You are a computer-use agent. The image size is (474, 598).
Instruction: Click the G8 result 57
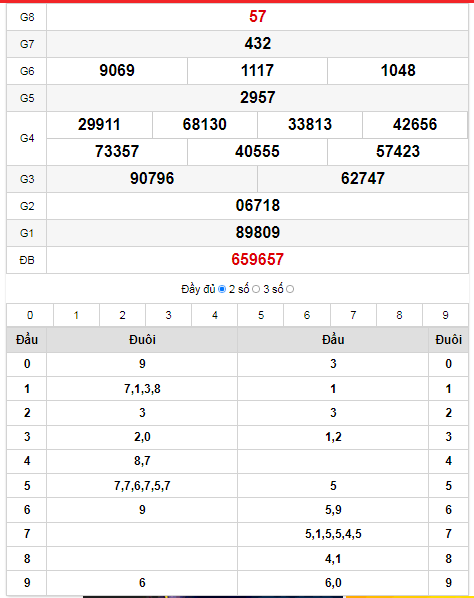[x=257, y=16]
